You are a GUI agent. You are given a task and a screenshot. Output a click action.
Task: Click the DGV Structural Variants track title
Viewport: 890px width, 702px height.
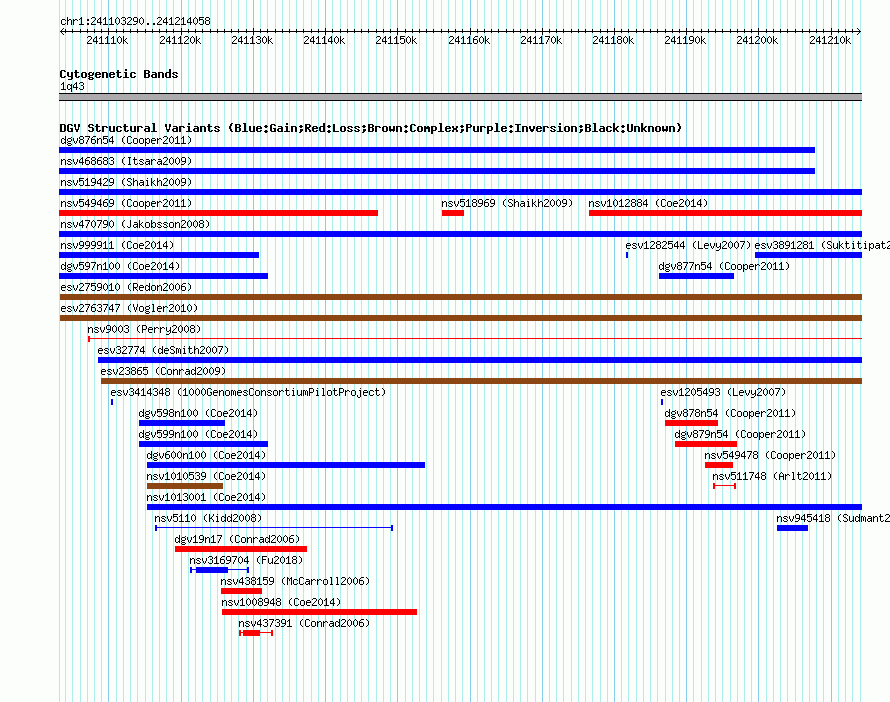pos(370,128)
